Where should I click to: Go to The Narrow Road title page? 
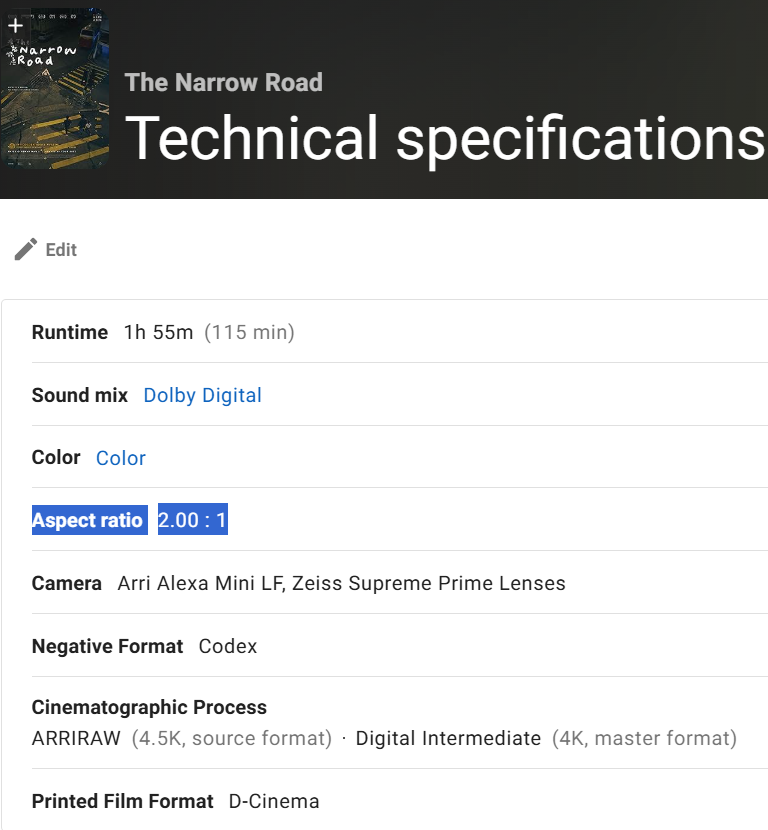pyautogui.click(x=223, y=83)
